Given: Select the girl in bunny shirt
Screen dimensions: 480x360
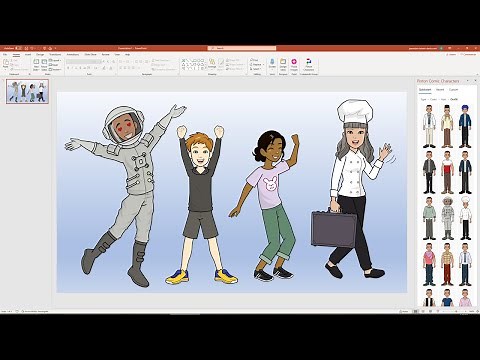Looking at the screenshot, I should (x=264, y=205).
